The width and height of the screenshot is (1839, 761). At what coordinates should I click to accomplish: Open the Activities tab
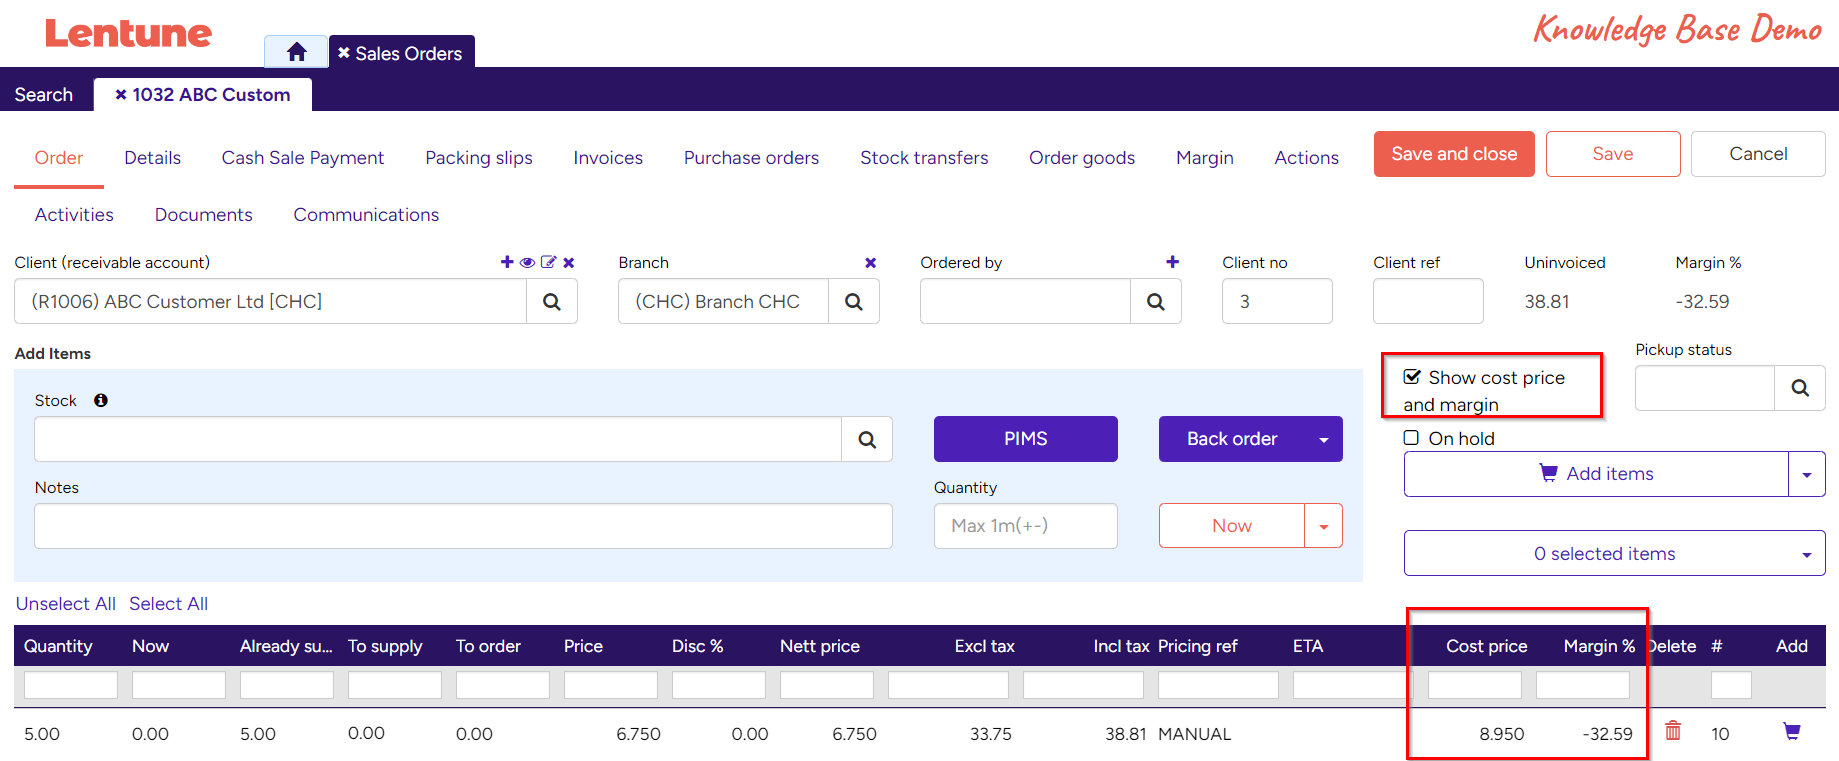(74, 215)
